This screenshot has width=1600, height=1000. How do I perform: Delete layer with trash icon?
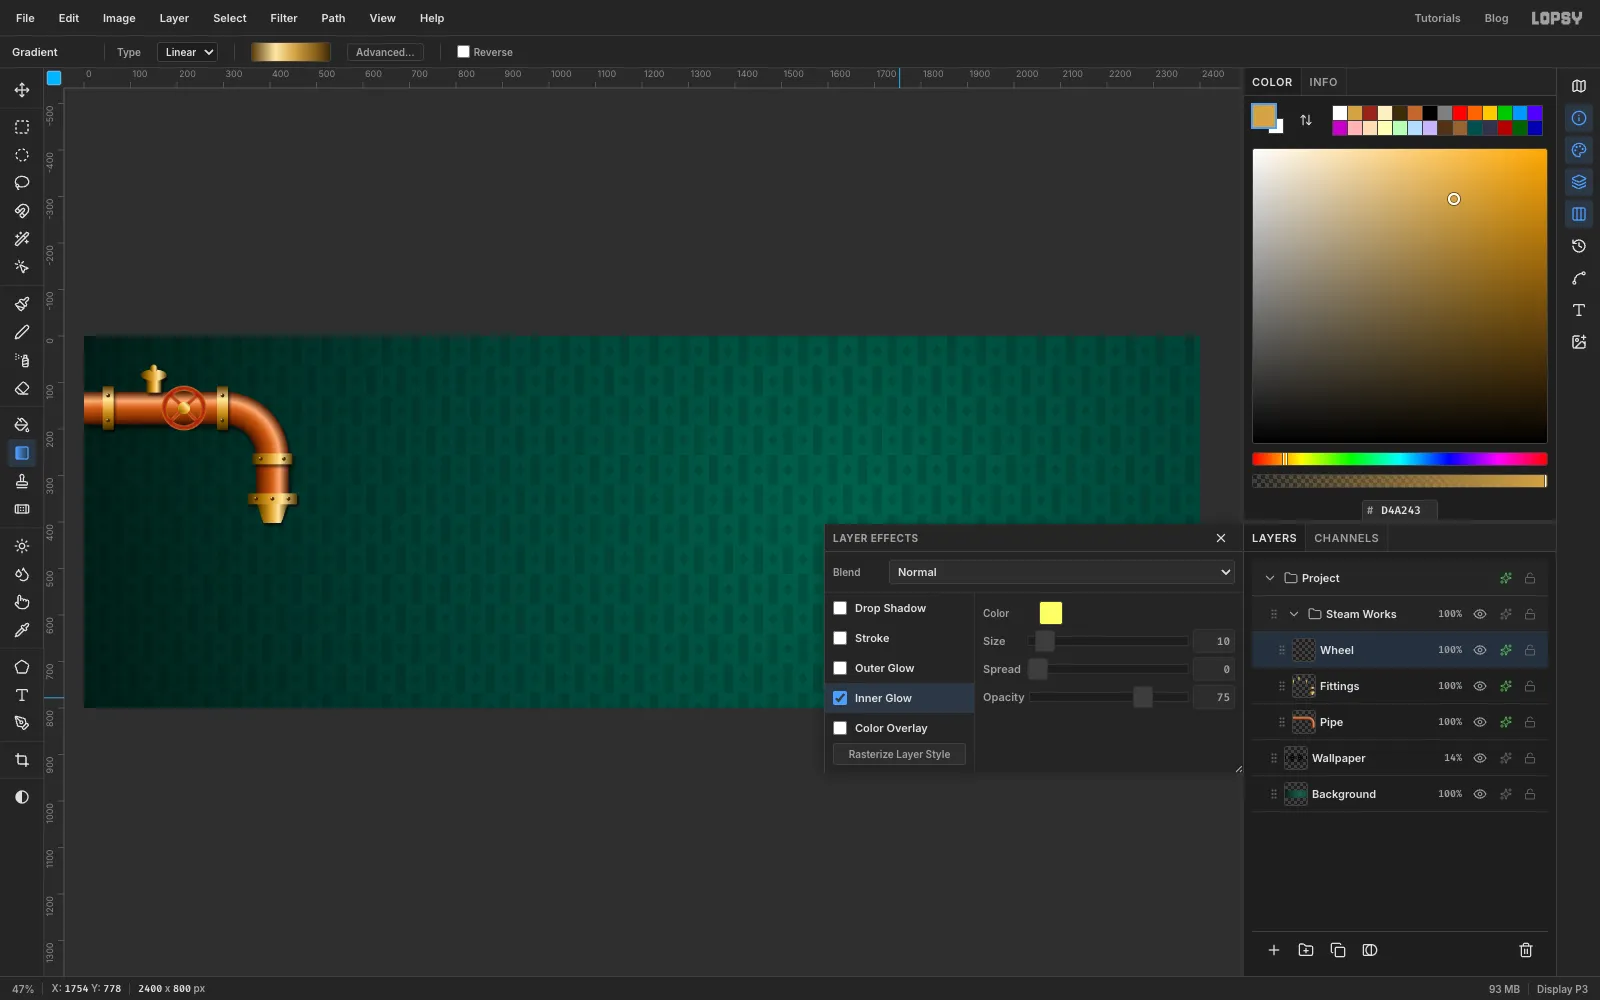(1526, 950)
